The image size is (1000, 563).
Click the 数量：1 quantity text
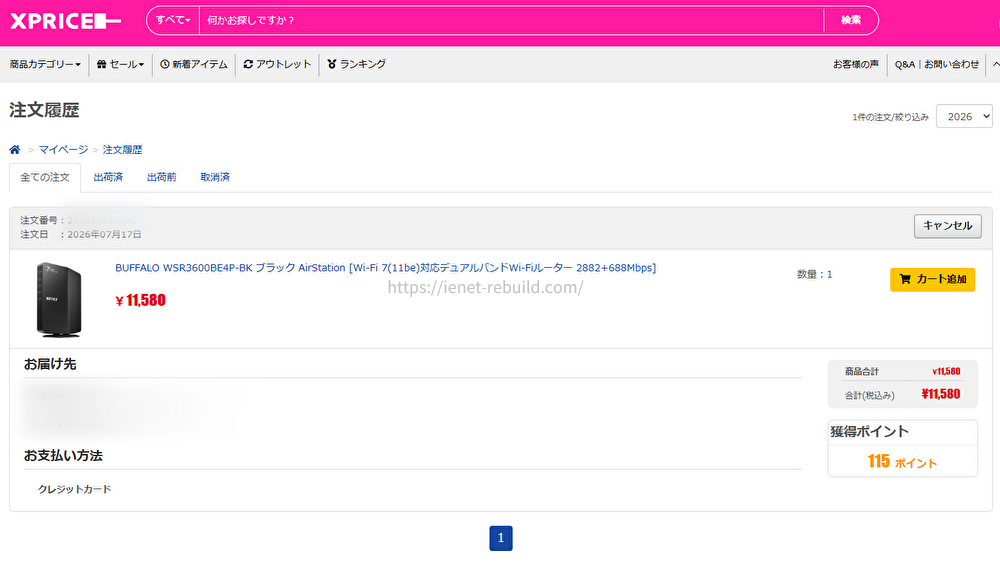(814, 274)
